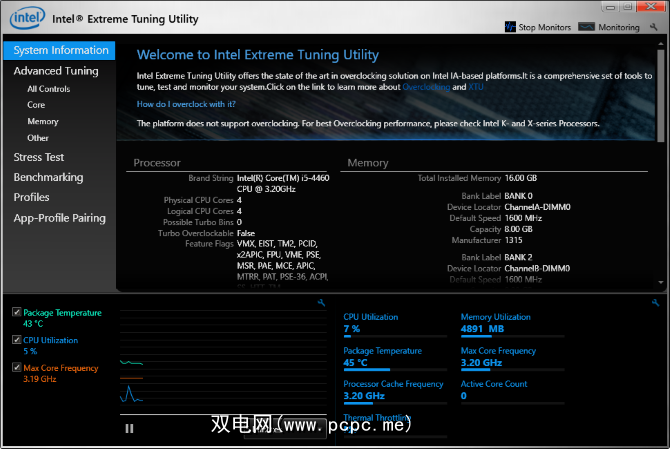Open Profiles section
The image size is (670, 449).
pos(31,197)
